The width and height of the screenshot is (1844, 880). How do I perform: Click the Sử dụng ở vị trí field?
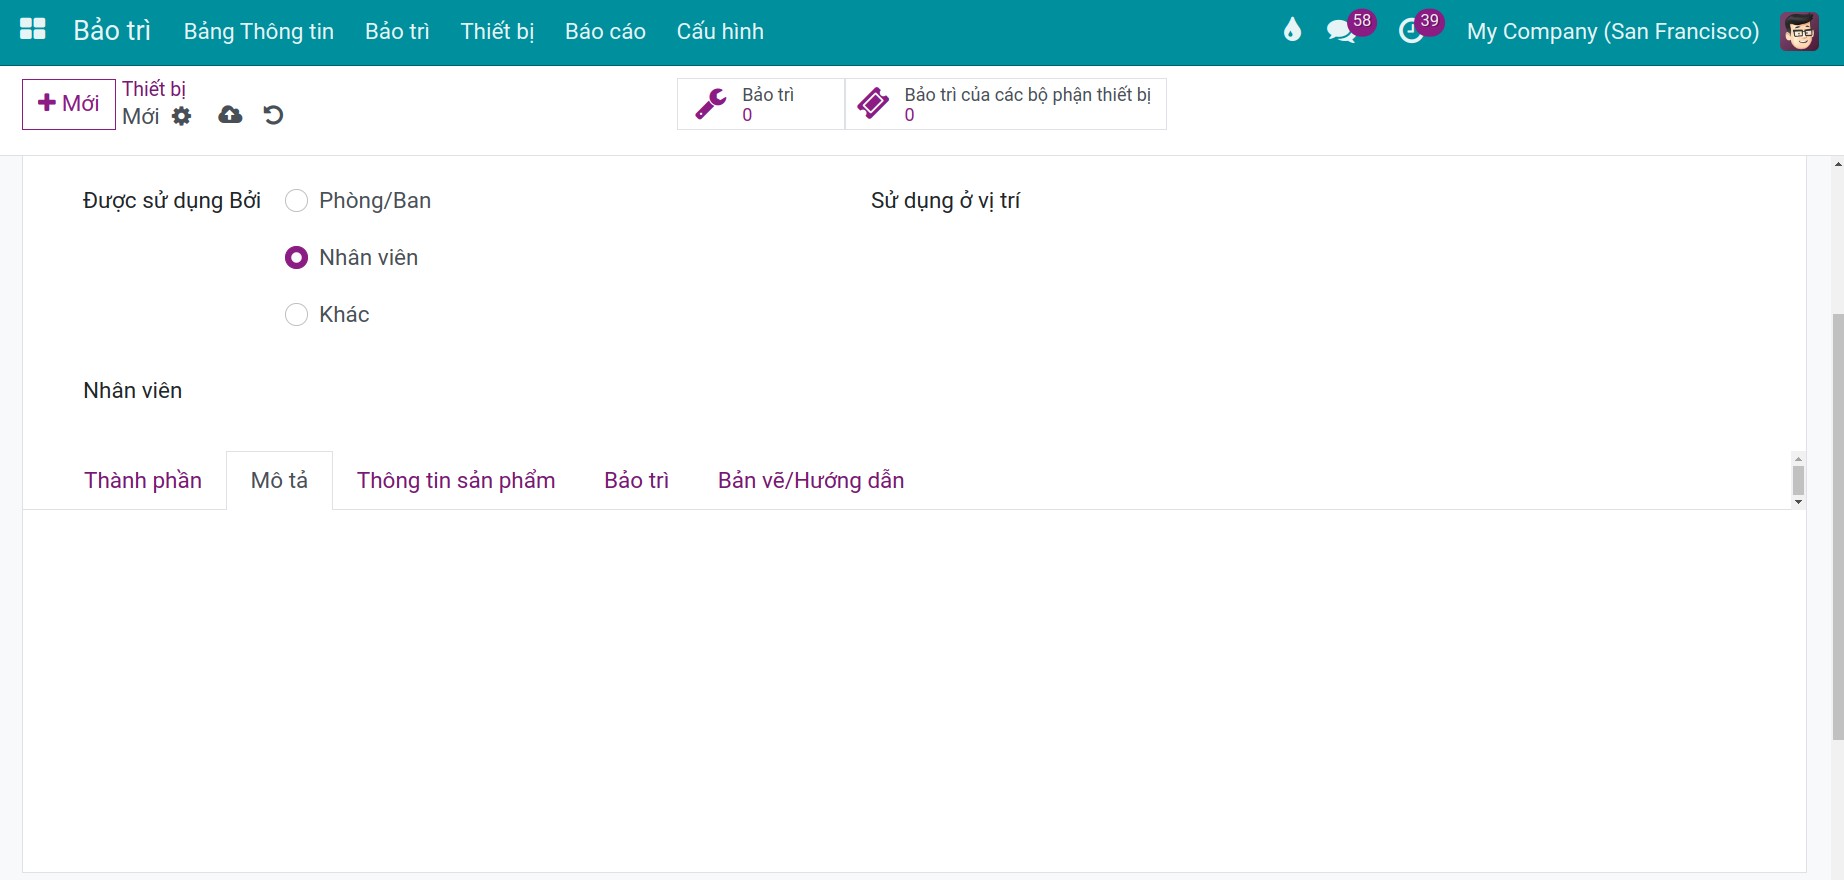tap(1410, 201)
